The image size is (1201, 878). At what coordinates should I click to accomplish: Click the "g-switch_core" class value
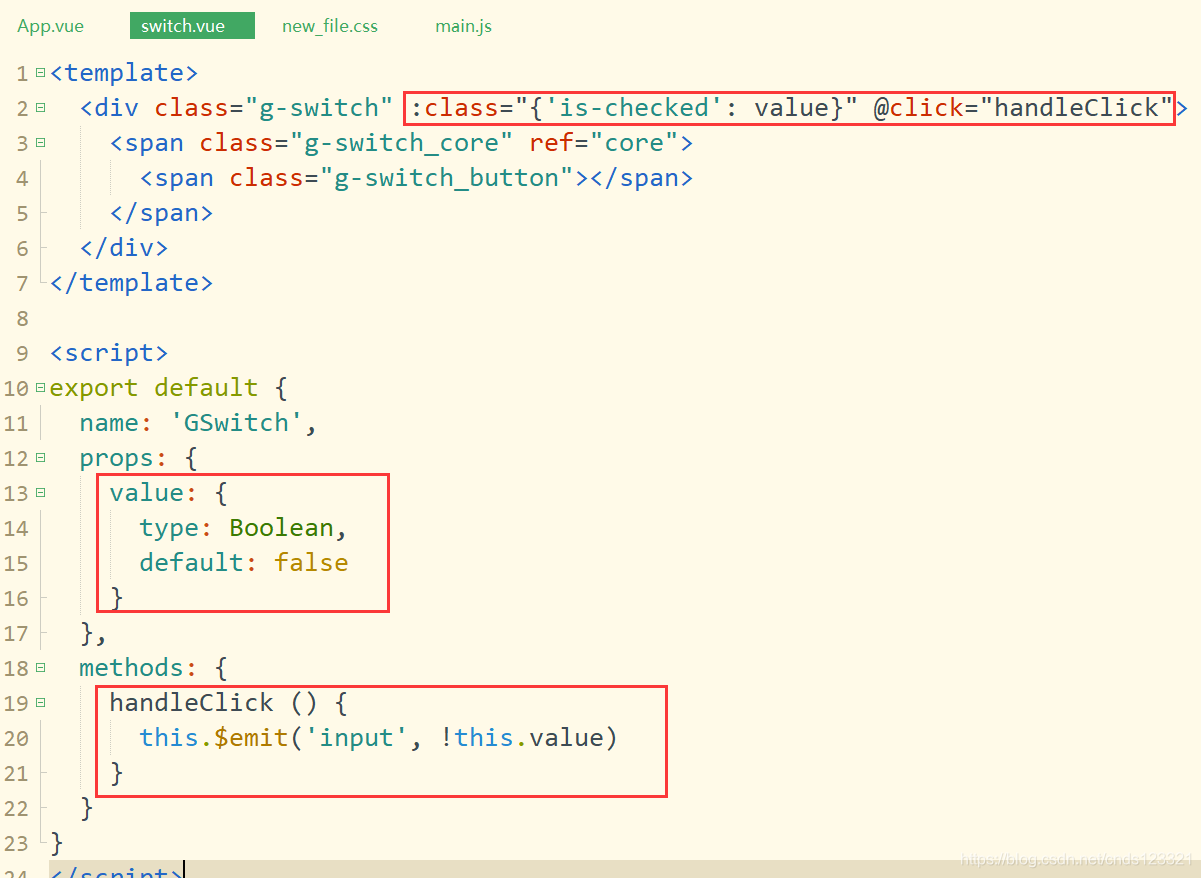[402, 143]
